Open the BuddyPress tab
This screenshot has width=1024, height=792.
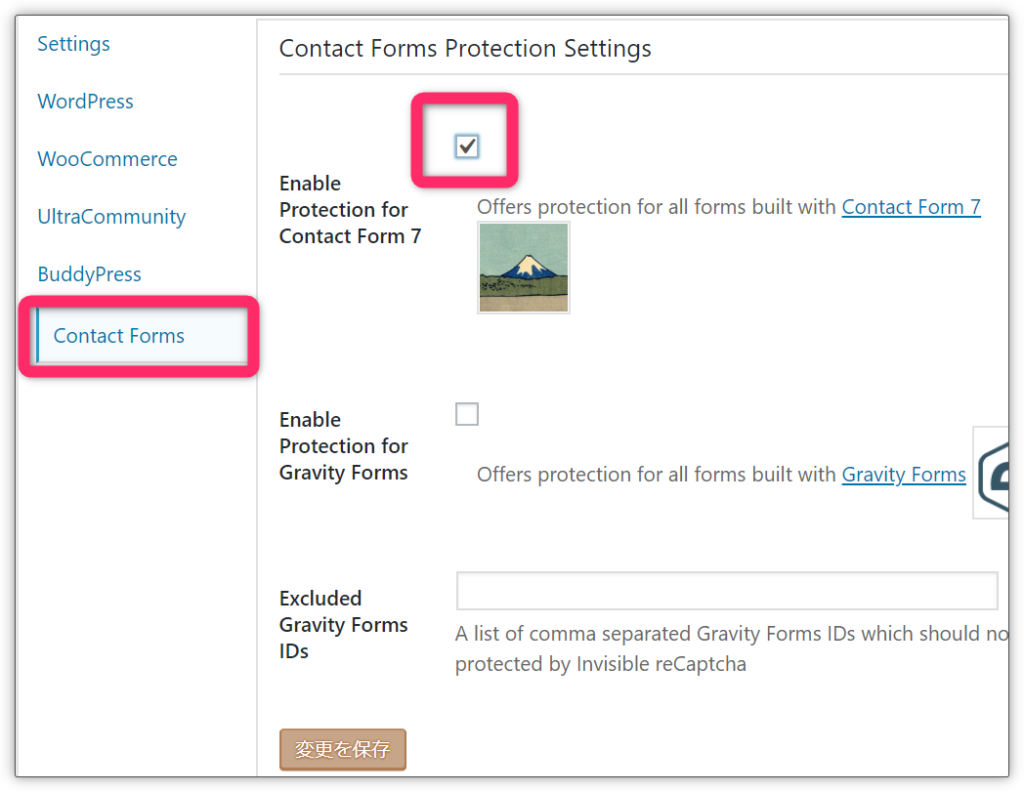[x=89, y=274]
